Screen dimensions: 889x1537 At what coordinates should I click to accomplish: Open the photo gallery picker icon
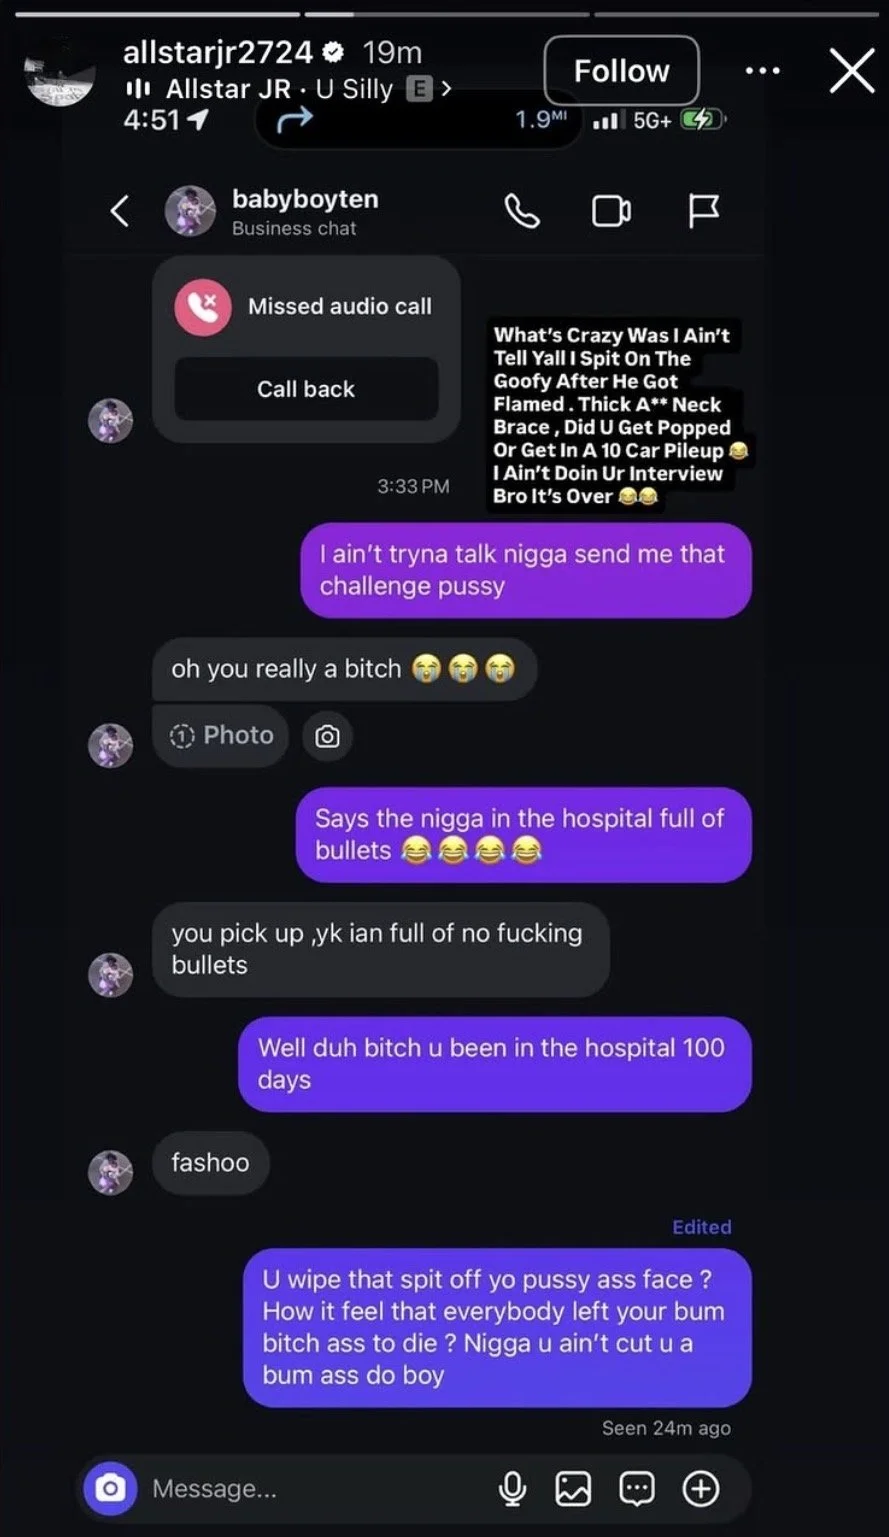click(x=573, y=1489)
